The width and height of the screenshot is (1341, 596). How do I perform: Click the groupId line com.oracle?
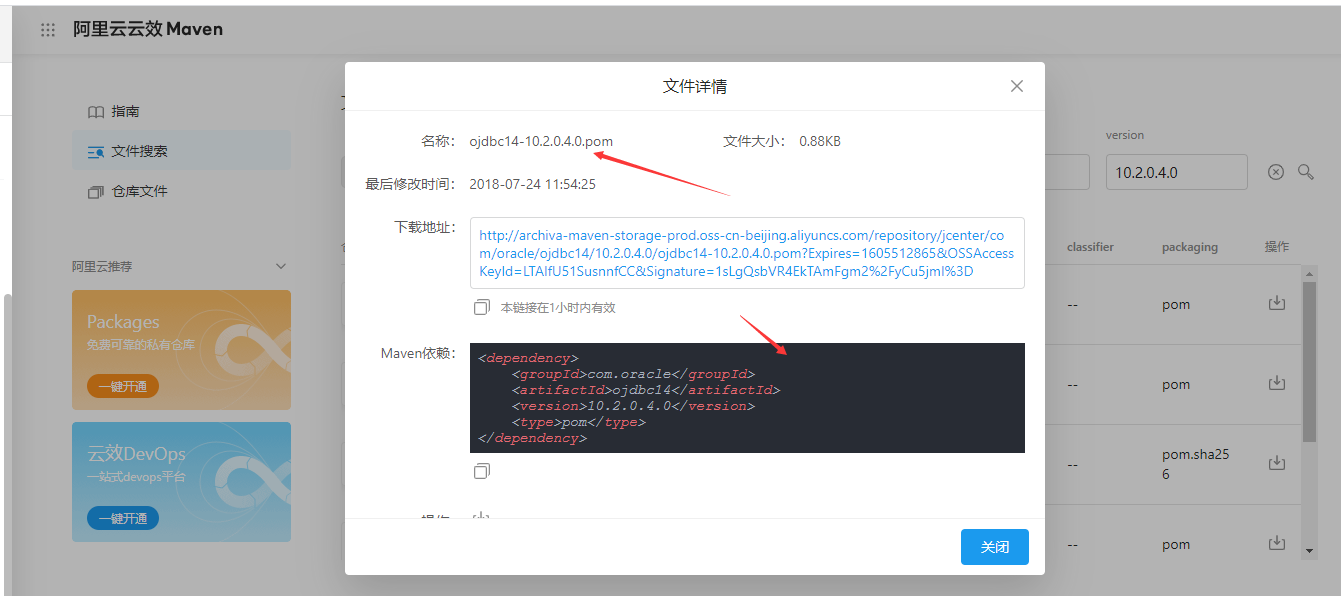(633, 374)
